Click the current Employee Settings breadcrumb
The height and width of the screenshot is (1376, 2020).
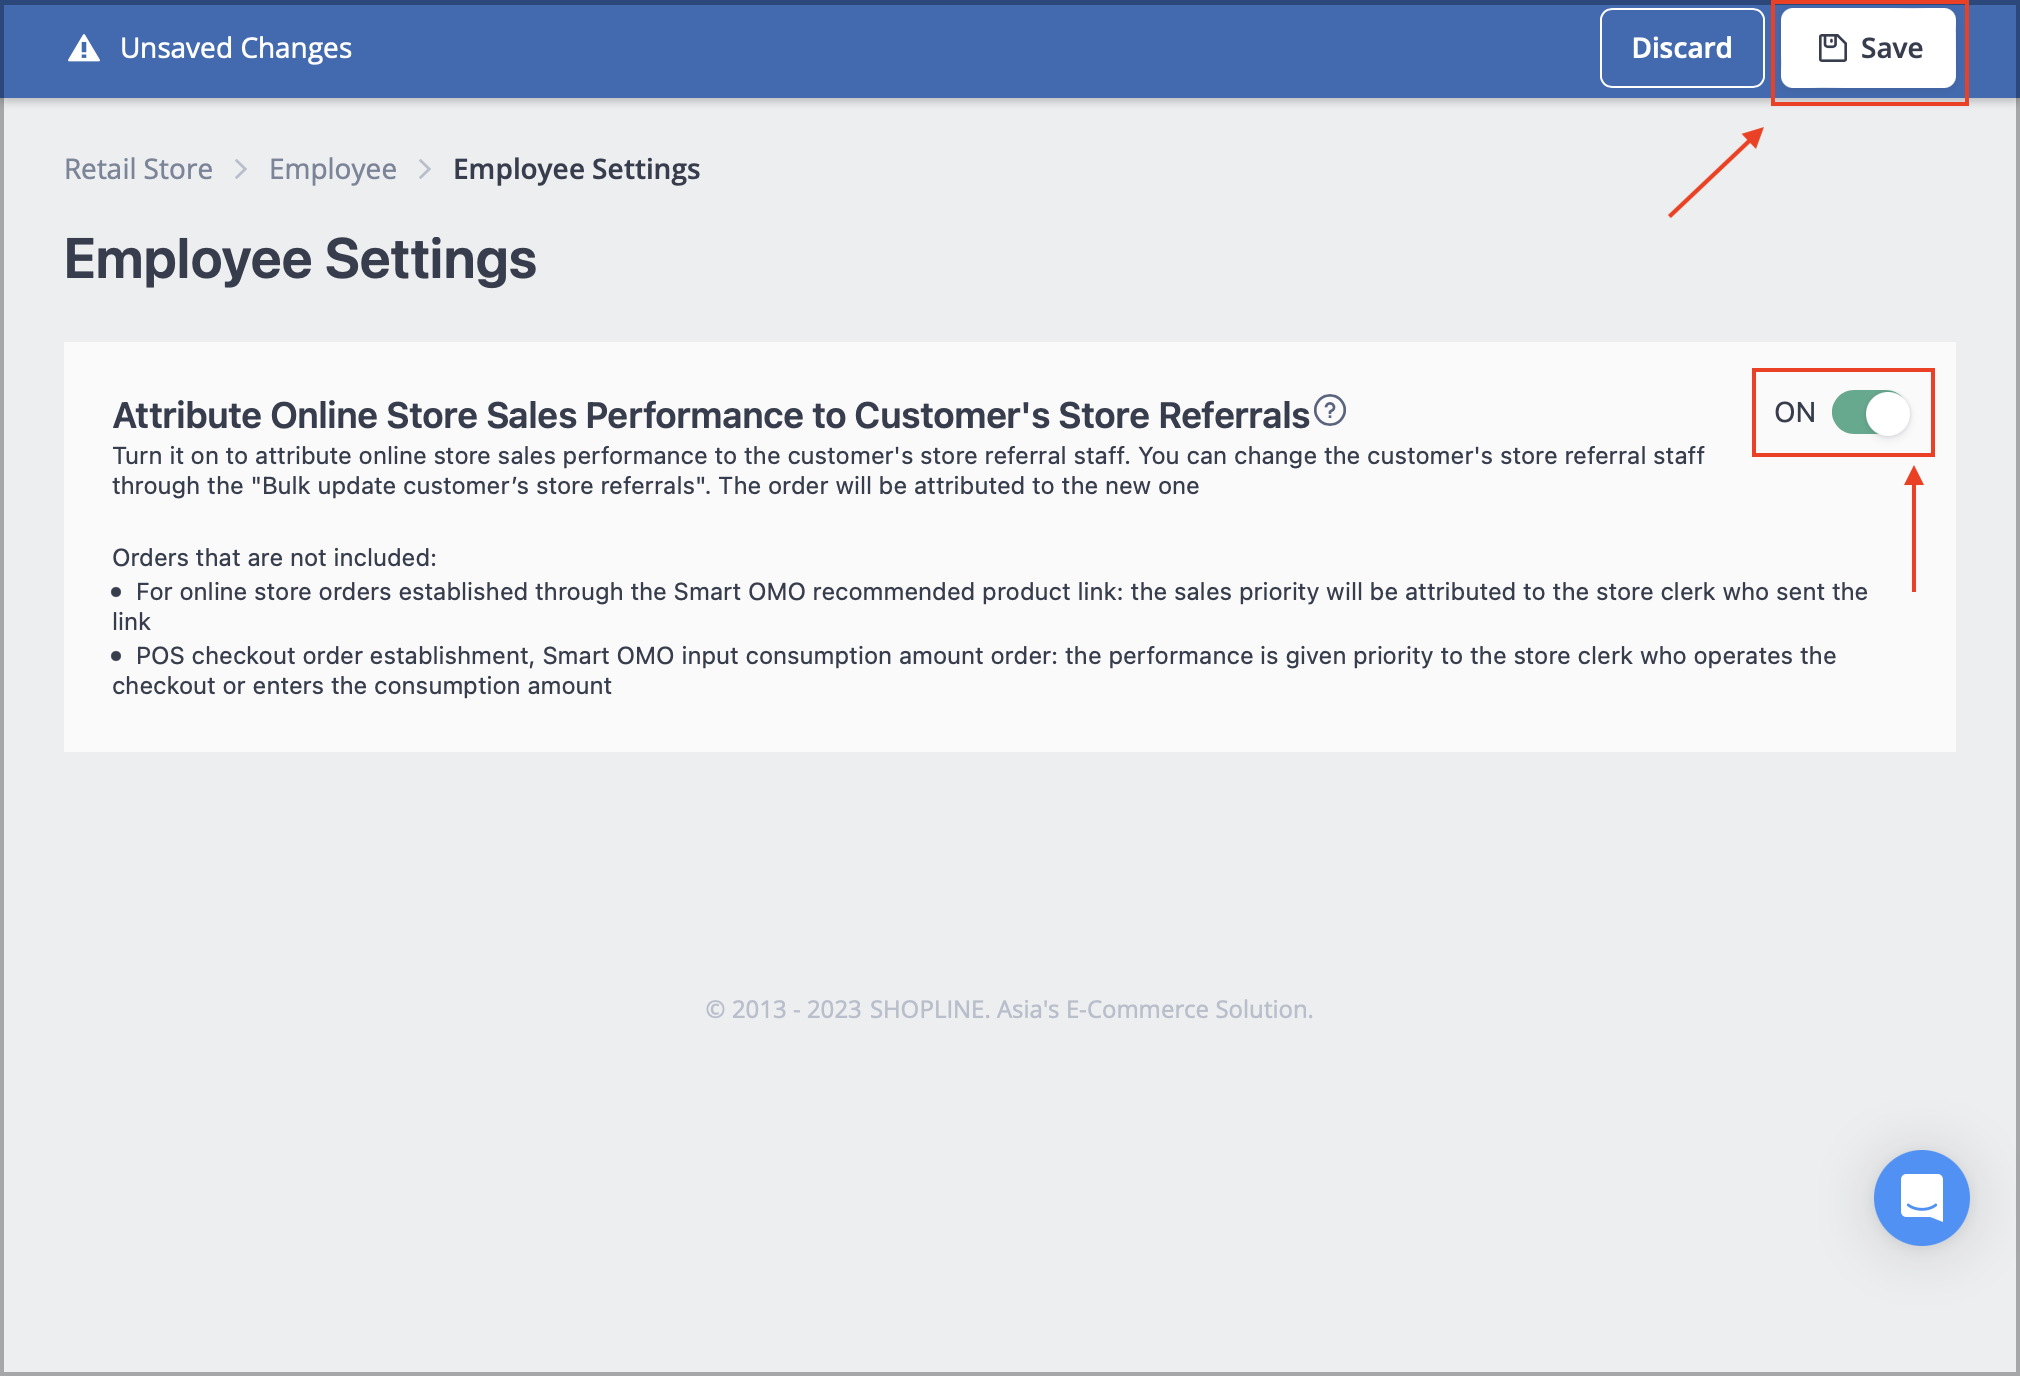tap(576, 169)
